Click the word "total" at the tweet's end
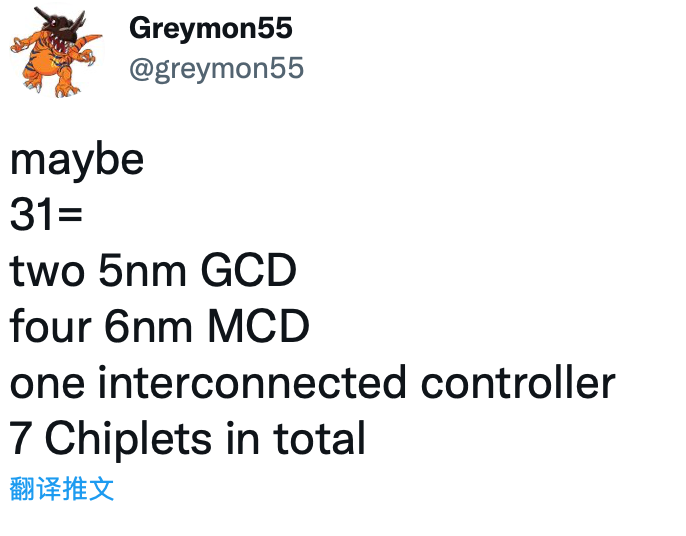This screenshot has width=686, height=536. (319, 437)
